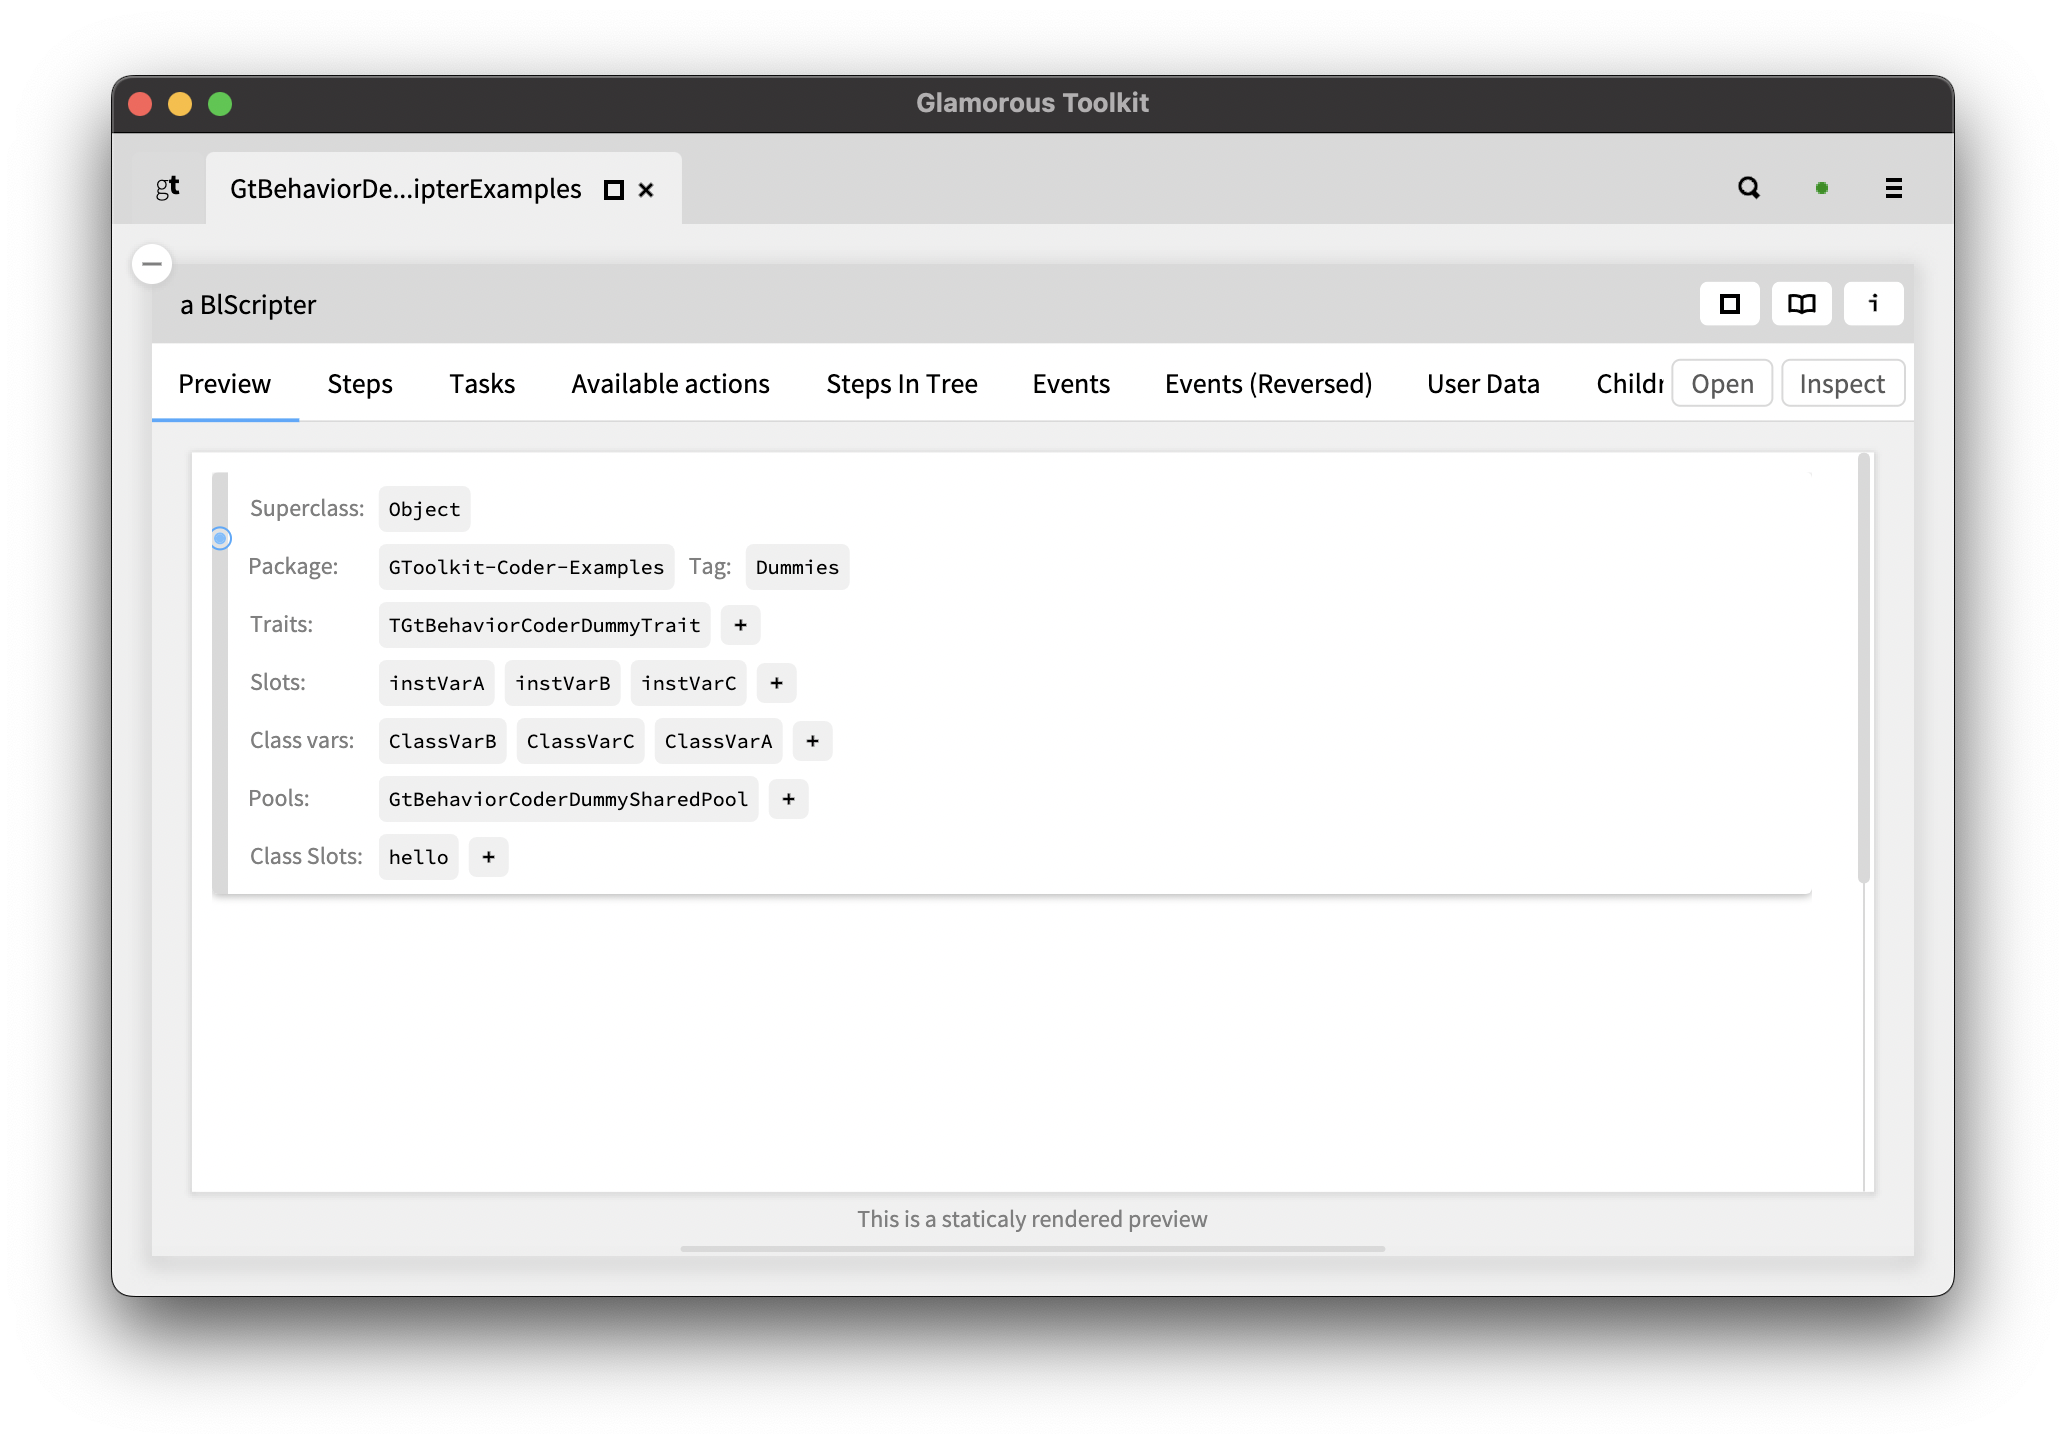Open the global search magnifier

coord(1748,188)
